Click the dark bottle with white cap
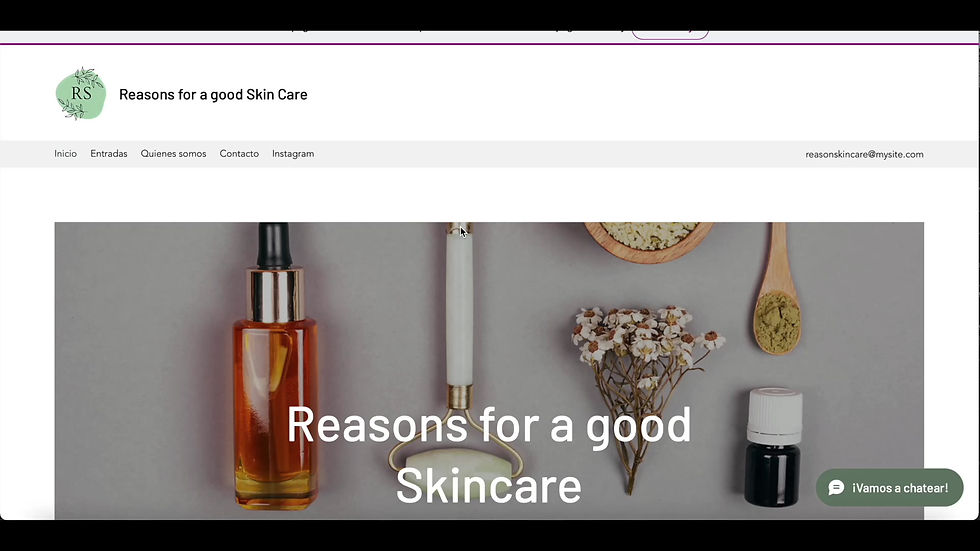The width and height of the screenshot is (980, 551). tap(773, 447)
